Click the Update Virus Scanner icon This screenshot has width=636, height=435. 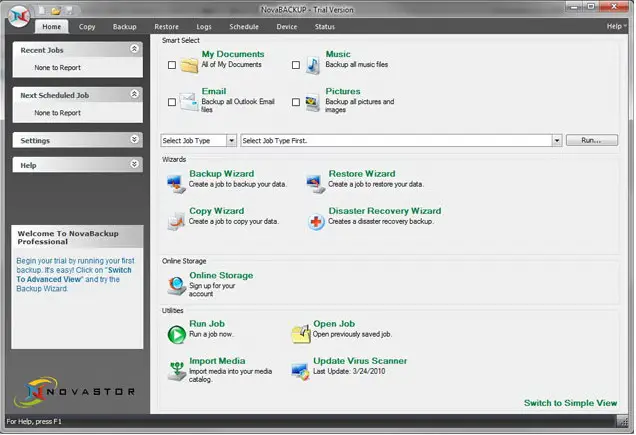[x=301, y=372]
